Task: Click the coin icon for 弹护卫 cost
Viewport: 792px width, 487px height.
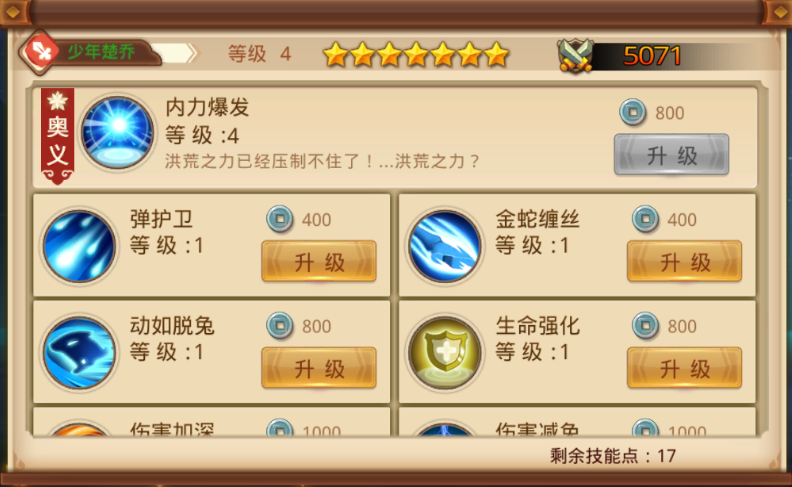Action: coord(280,219)
